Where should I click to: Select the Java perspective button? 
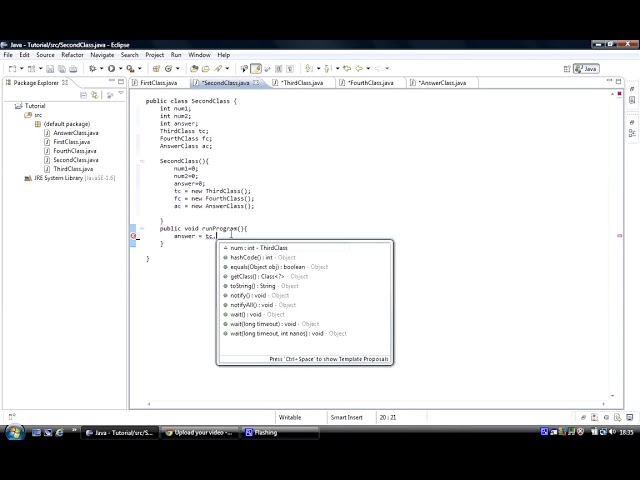tap(586, 69)
